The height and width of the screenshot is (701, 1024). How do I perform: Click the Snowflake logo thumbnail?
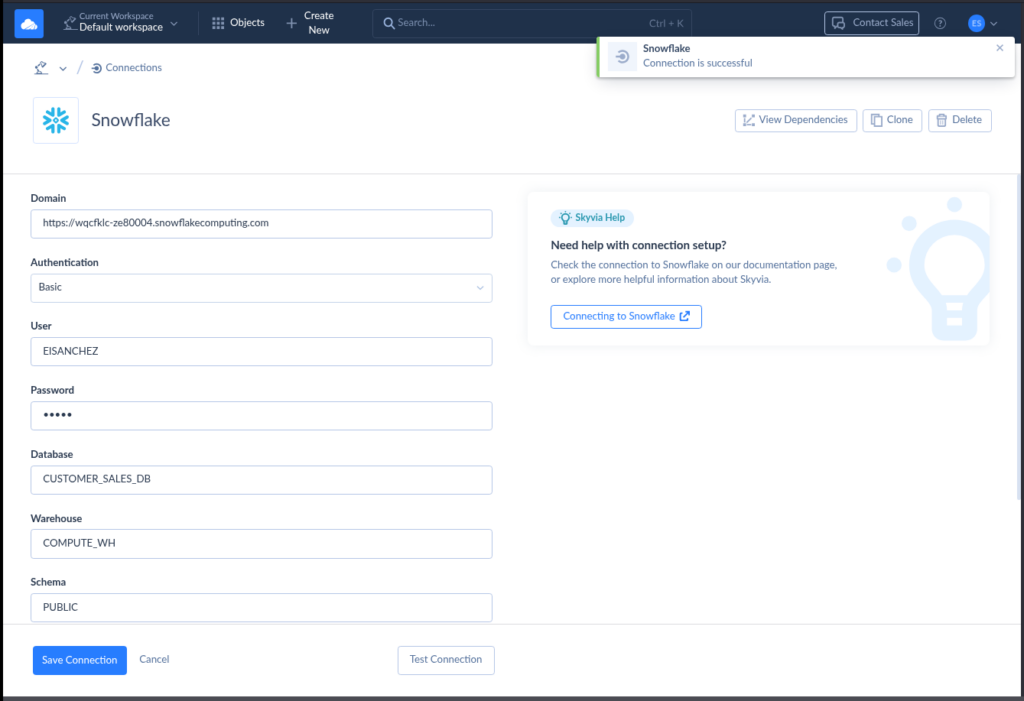pyautogui.click(x=56, y=120)
